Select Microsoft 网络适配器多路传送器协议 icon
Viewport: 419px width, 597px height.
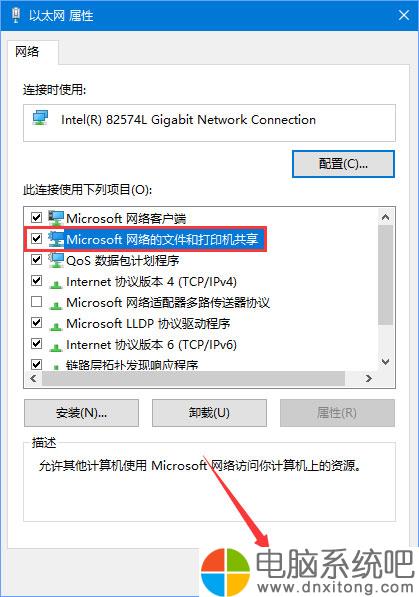point(56,304)
